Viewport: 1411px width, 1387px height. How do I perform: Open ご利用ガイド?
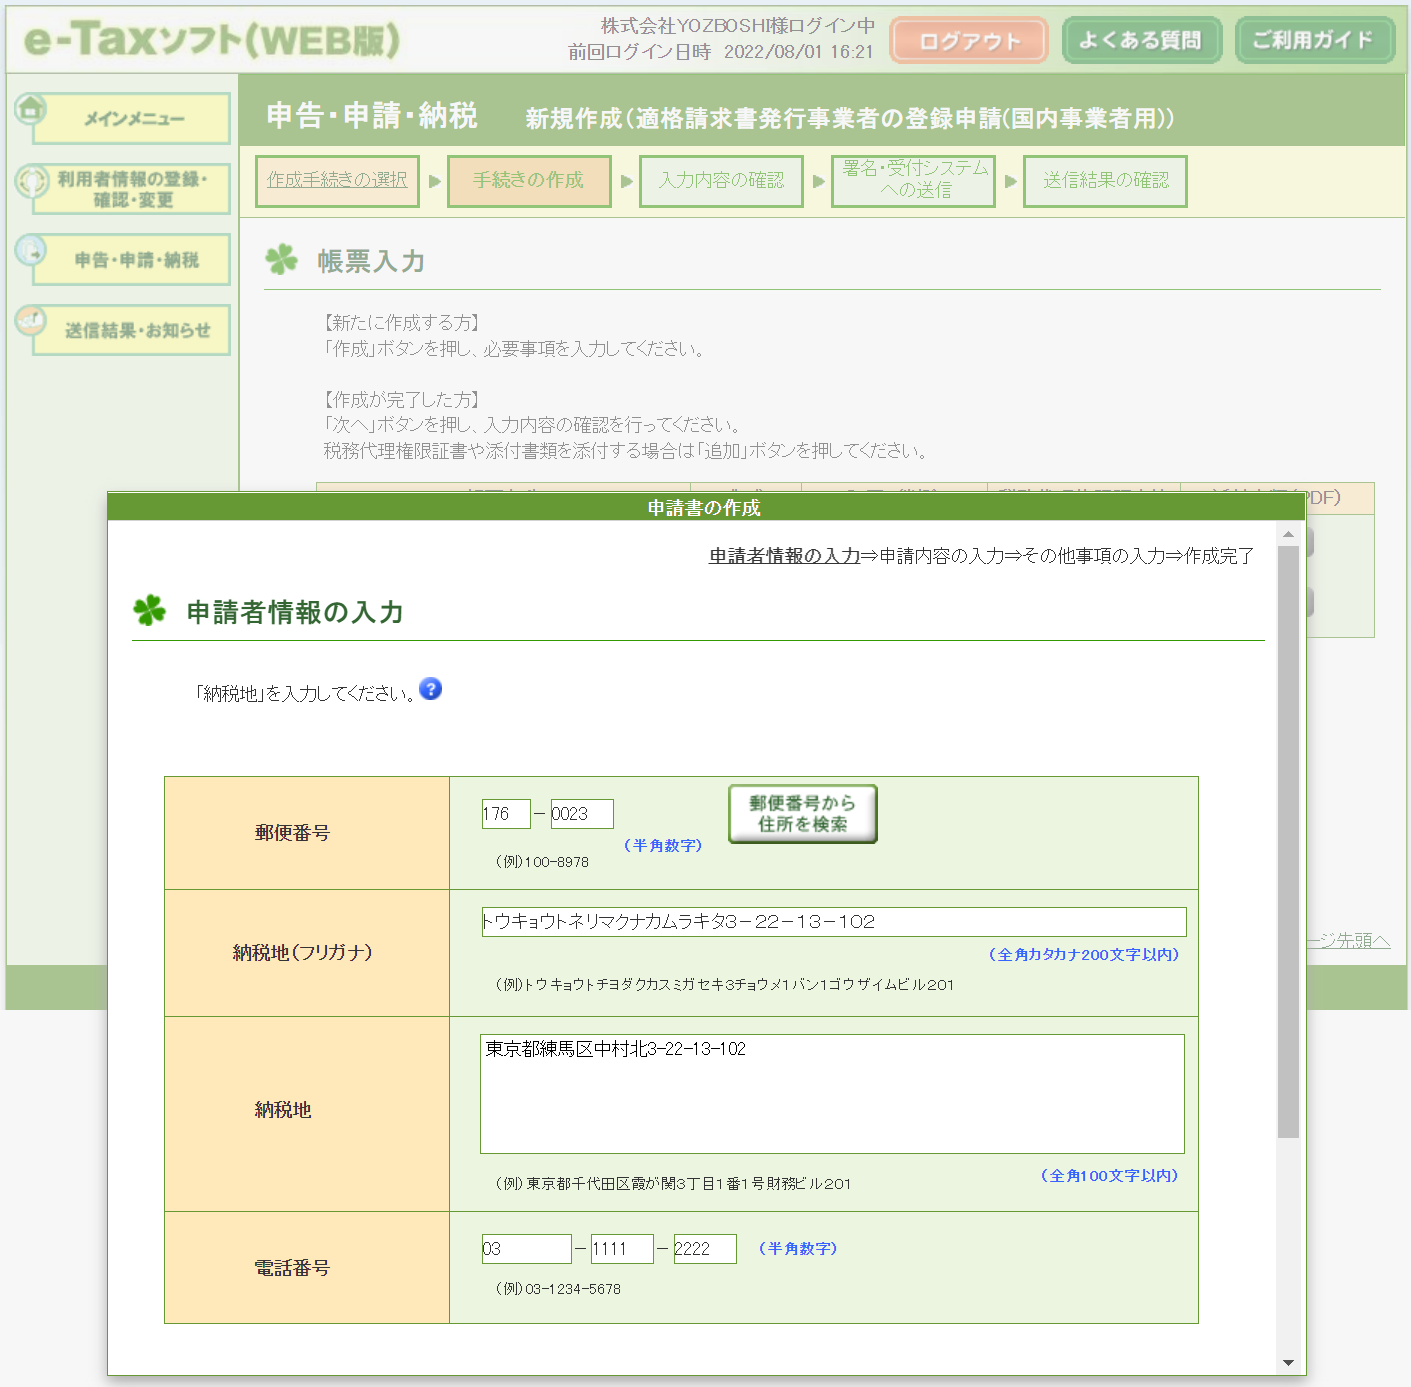1314,41
